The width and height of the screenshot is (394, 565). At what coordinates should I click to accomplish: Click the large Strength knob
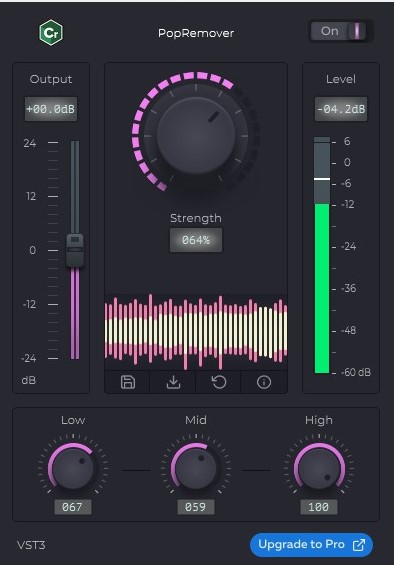click(x=196, y=136)
